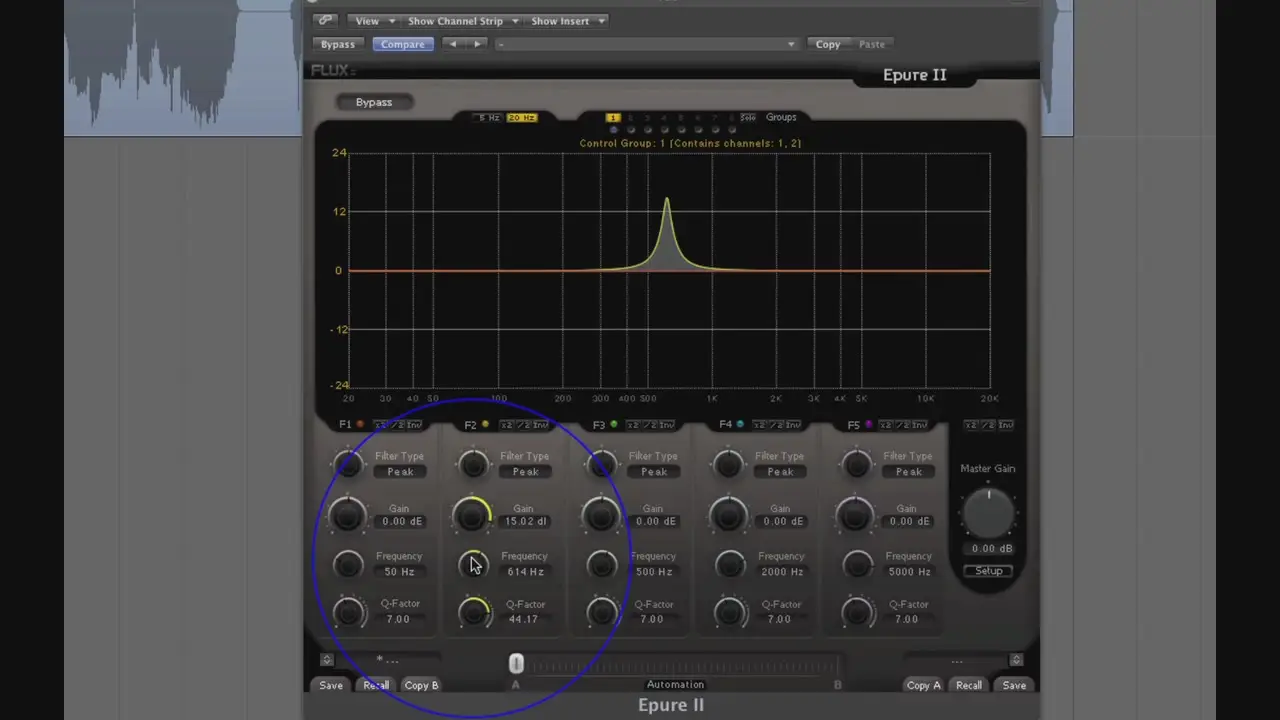Click F2 Q-Factor value 44.17 field

click(523, 619)
